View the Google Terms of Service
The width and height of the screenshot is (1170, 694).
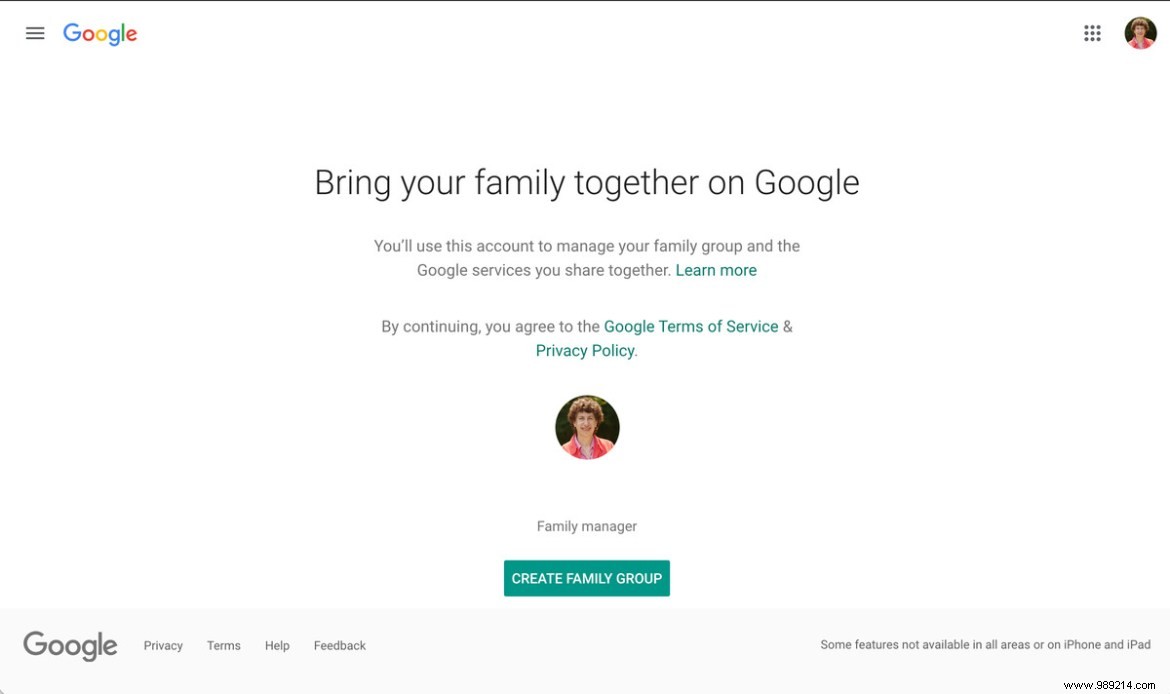691,326
